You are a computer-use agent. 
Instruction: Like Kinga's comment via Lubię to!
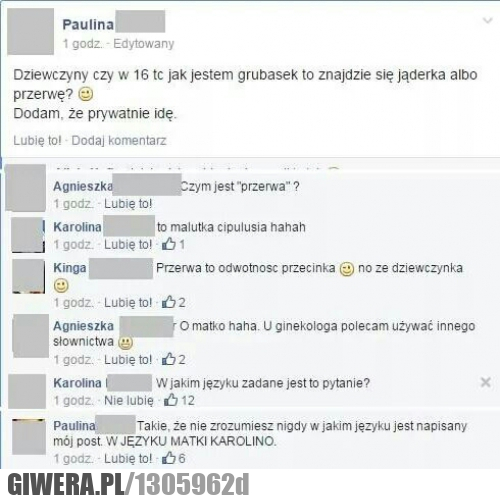[x=128, y=302]
